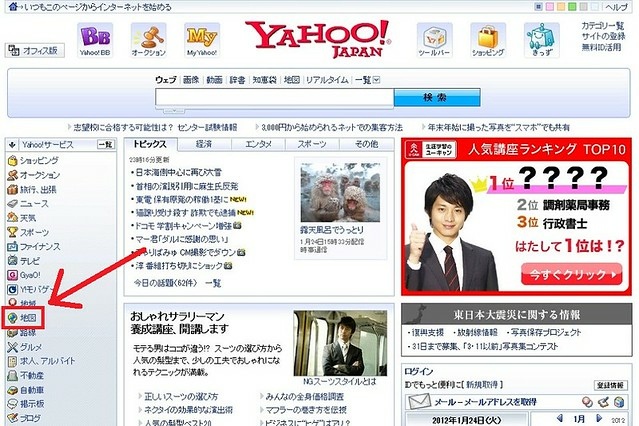This screenshot has height=426, width=639.
Task: Click the 地図 globe icon in sidebar
Action: point(13,318)
